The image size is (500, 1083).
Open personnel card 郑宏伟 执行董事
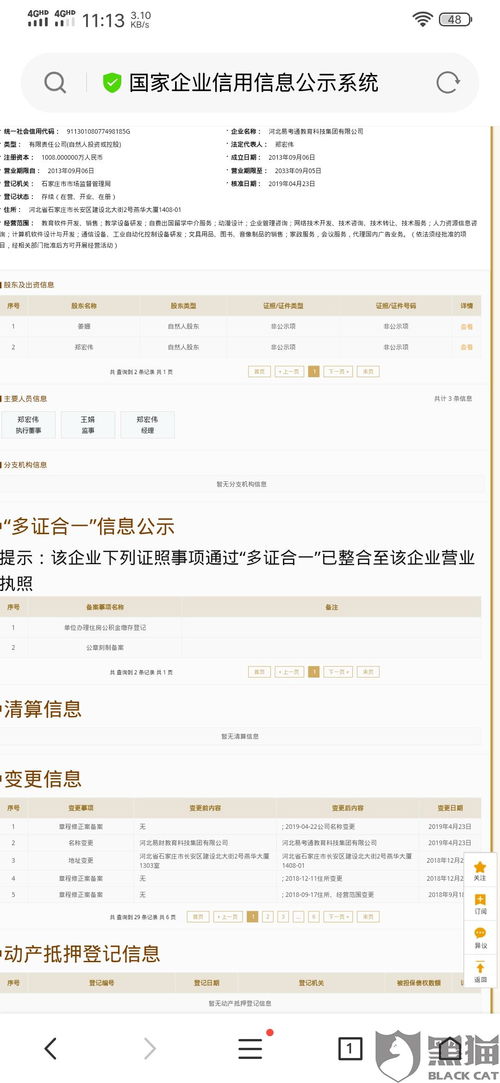[x=28, y=425]
